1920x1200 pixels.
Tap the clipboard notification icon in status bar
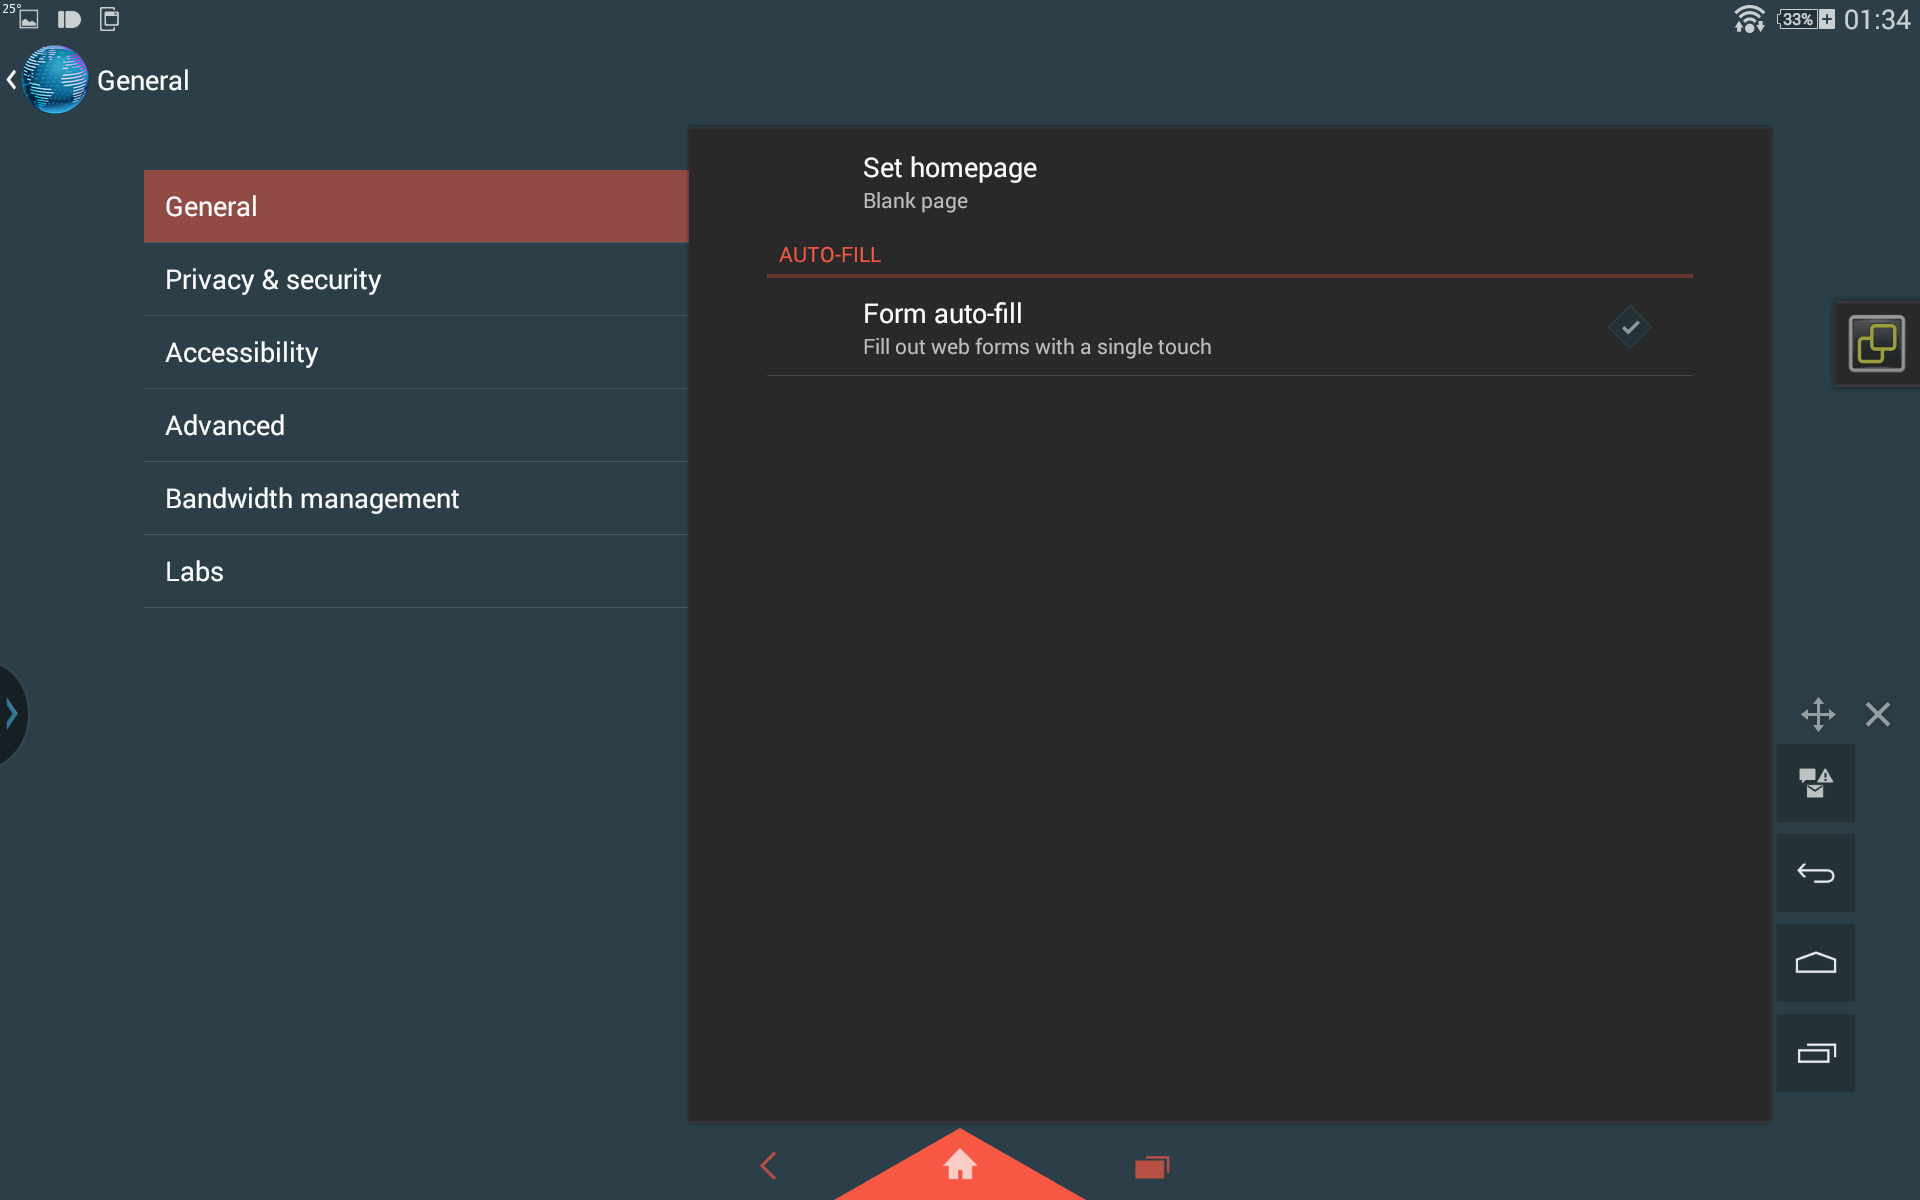tap(110, 19)
